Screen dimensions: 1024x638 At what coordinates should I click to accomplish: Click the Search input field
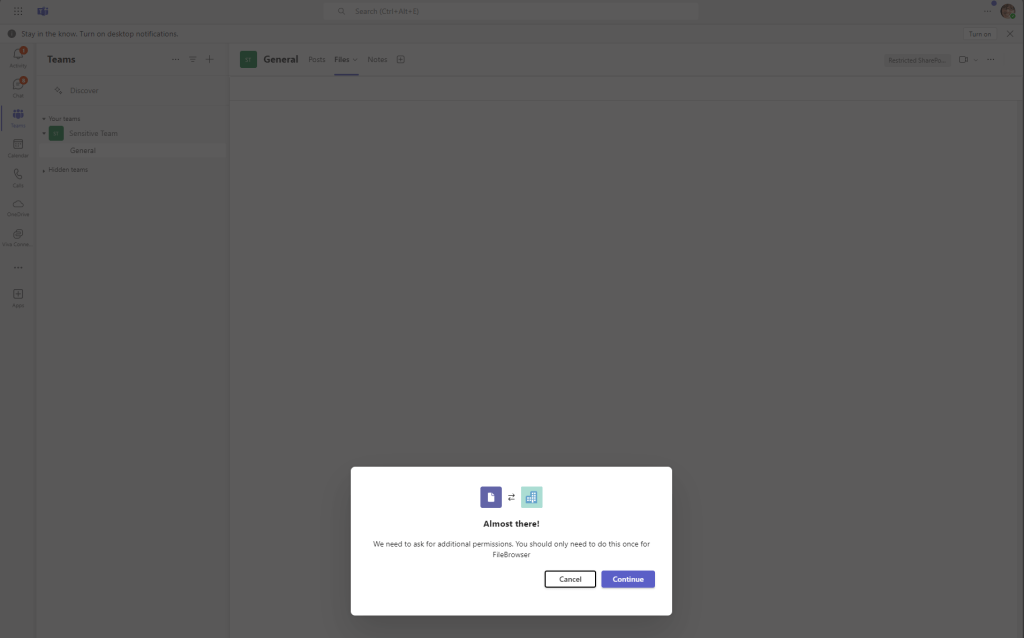[x=511, y=11]
